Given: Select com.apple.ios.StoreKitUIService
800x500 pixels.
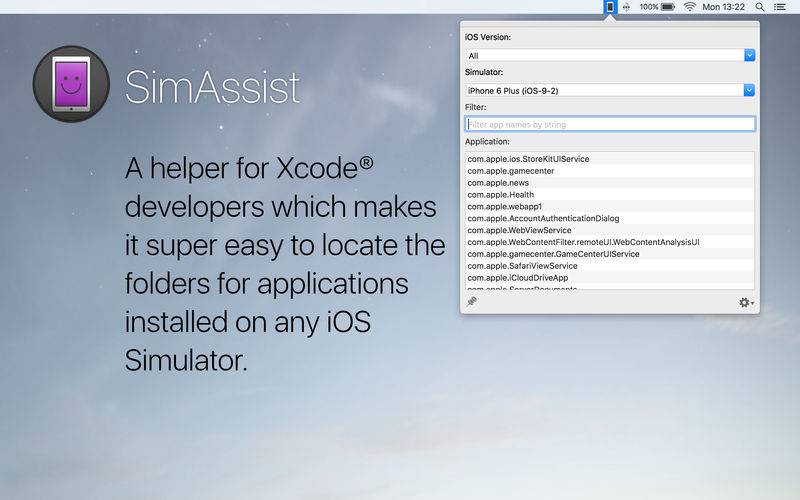Looking at the screenshot, I should pyautogui.click(x=610, y=159).
